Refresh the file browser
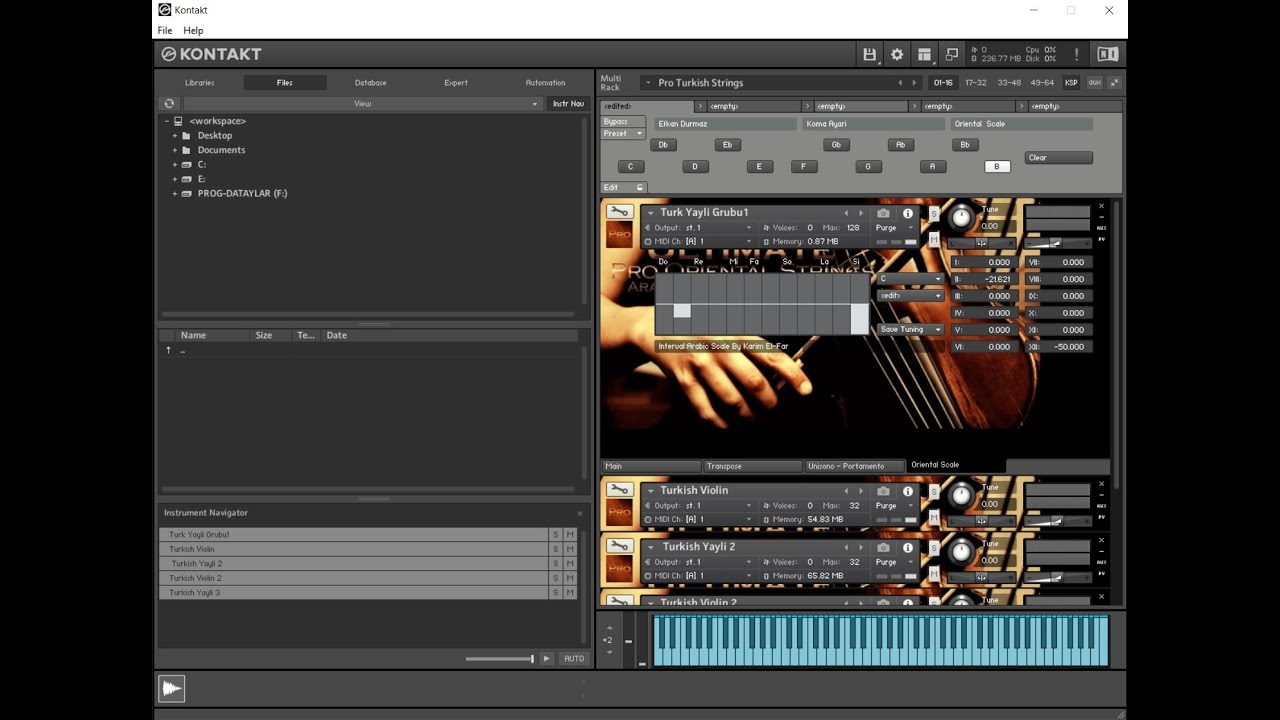The width and height of the screenshot is (1280, 720). click(169, 103)
